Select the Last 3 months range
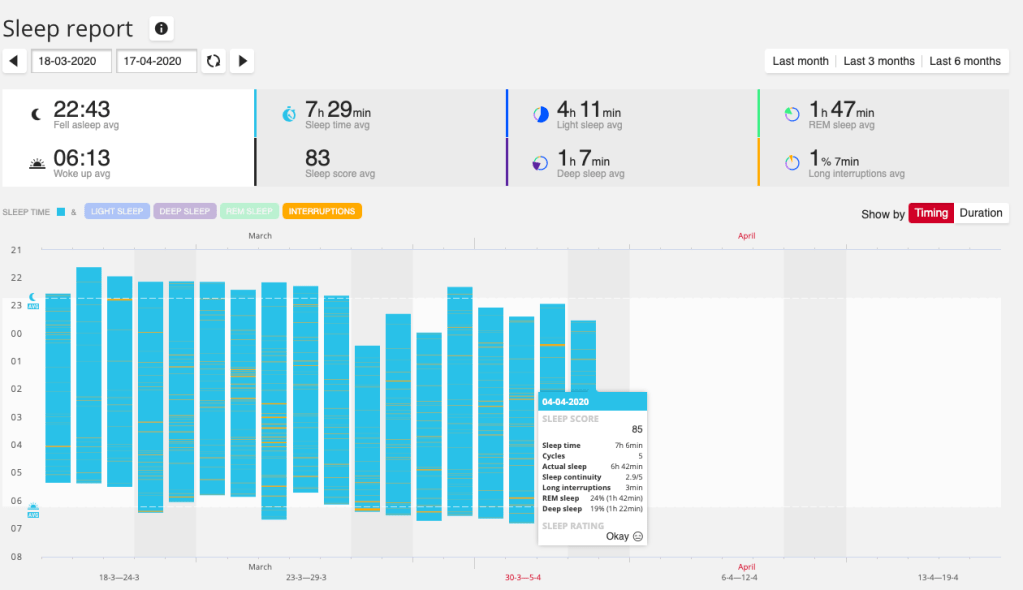The width and height of the screenshot is (1023, 590). [x=879, y=61]
